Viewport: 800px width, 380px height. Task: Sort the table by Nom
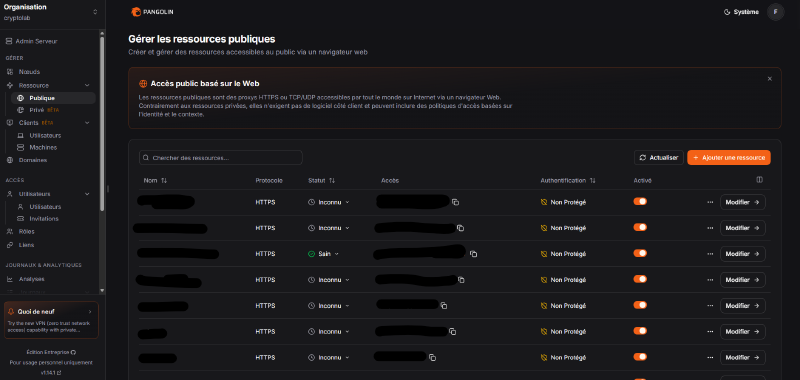click(x=155, y=181)
